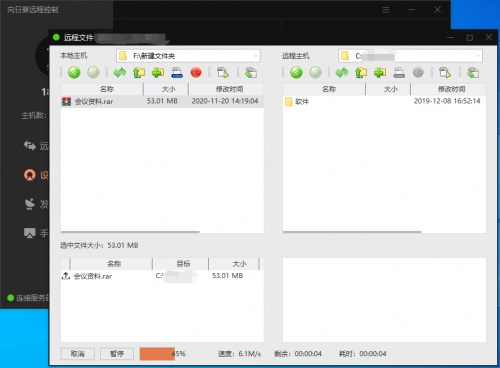Click the remote host drive icon

[x=399, y=72]
